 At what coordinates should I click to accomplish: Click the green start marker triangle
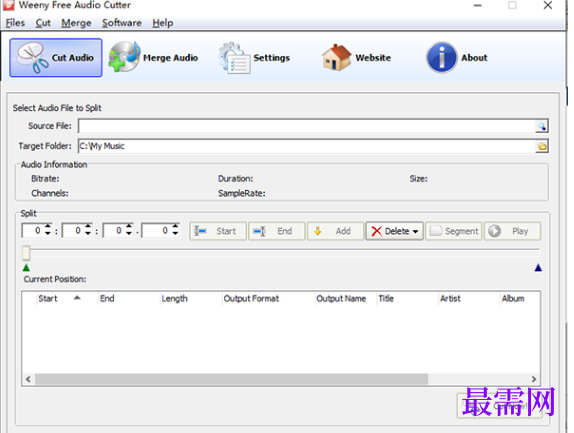[x=26, y=268]
